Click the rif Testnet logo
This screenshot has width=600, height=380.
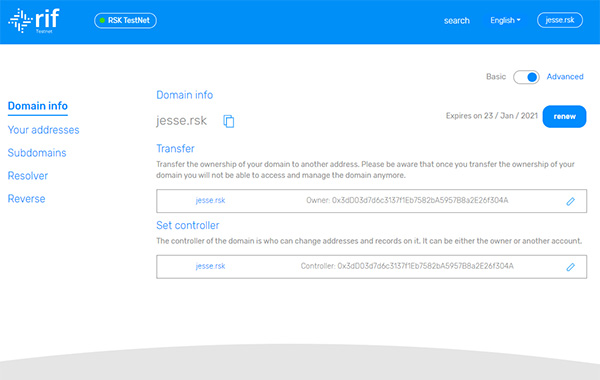point(34,21)
